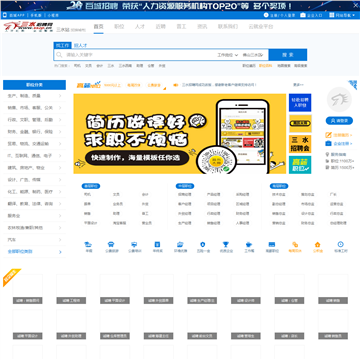The height and width of the screenshot is (360, 360).
Task: Click the blue briefcase 企业注册 icon
Action: tap(328, 144)
